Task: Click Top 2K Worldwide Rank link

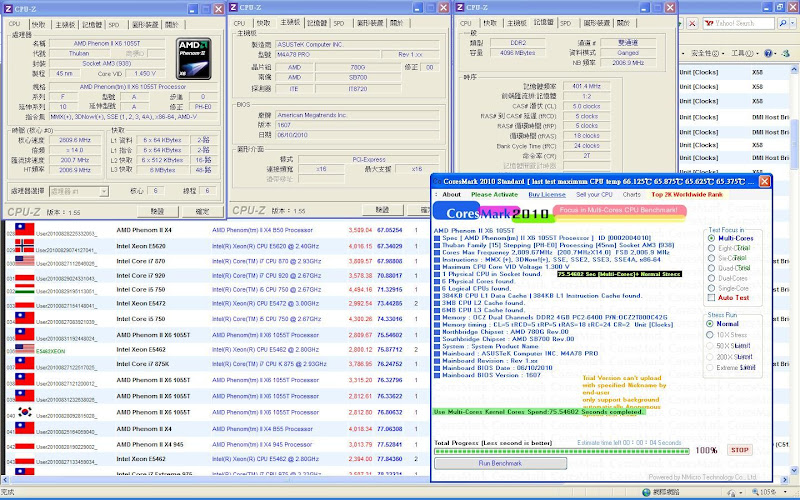Action: (x=687, y=194)
